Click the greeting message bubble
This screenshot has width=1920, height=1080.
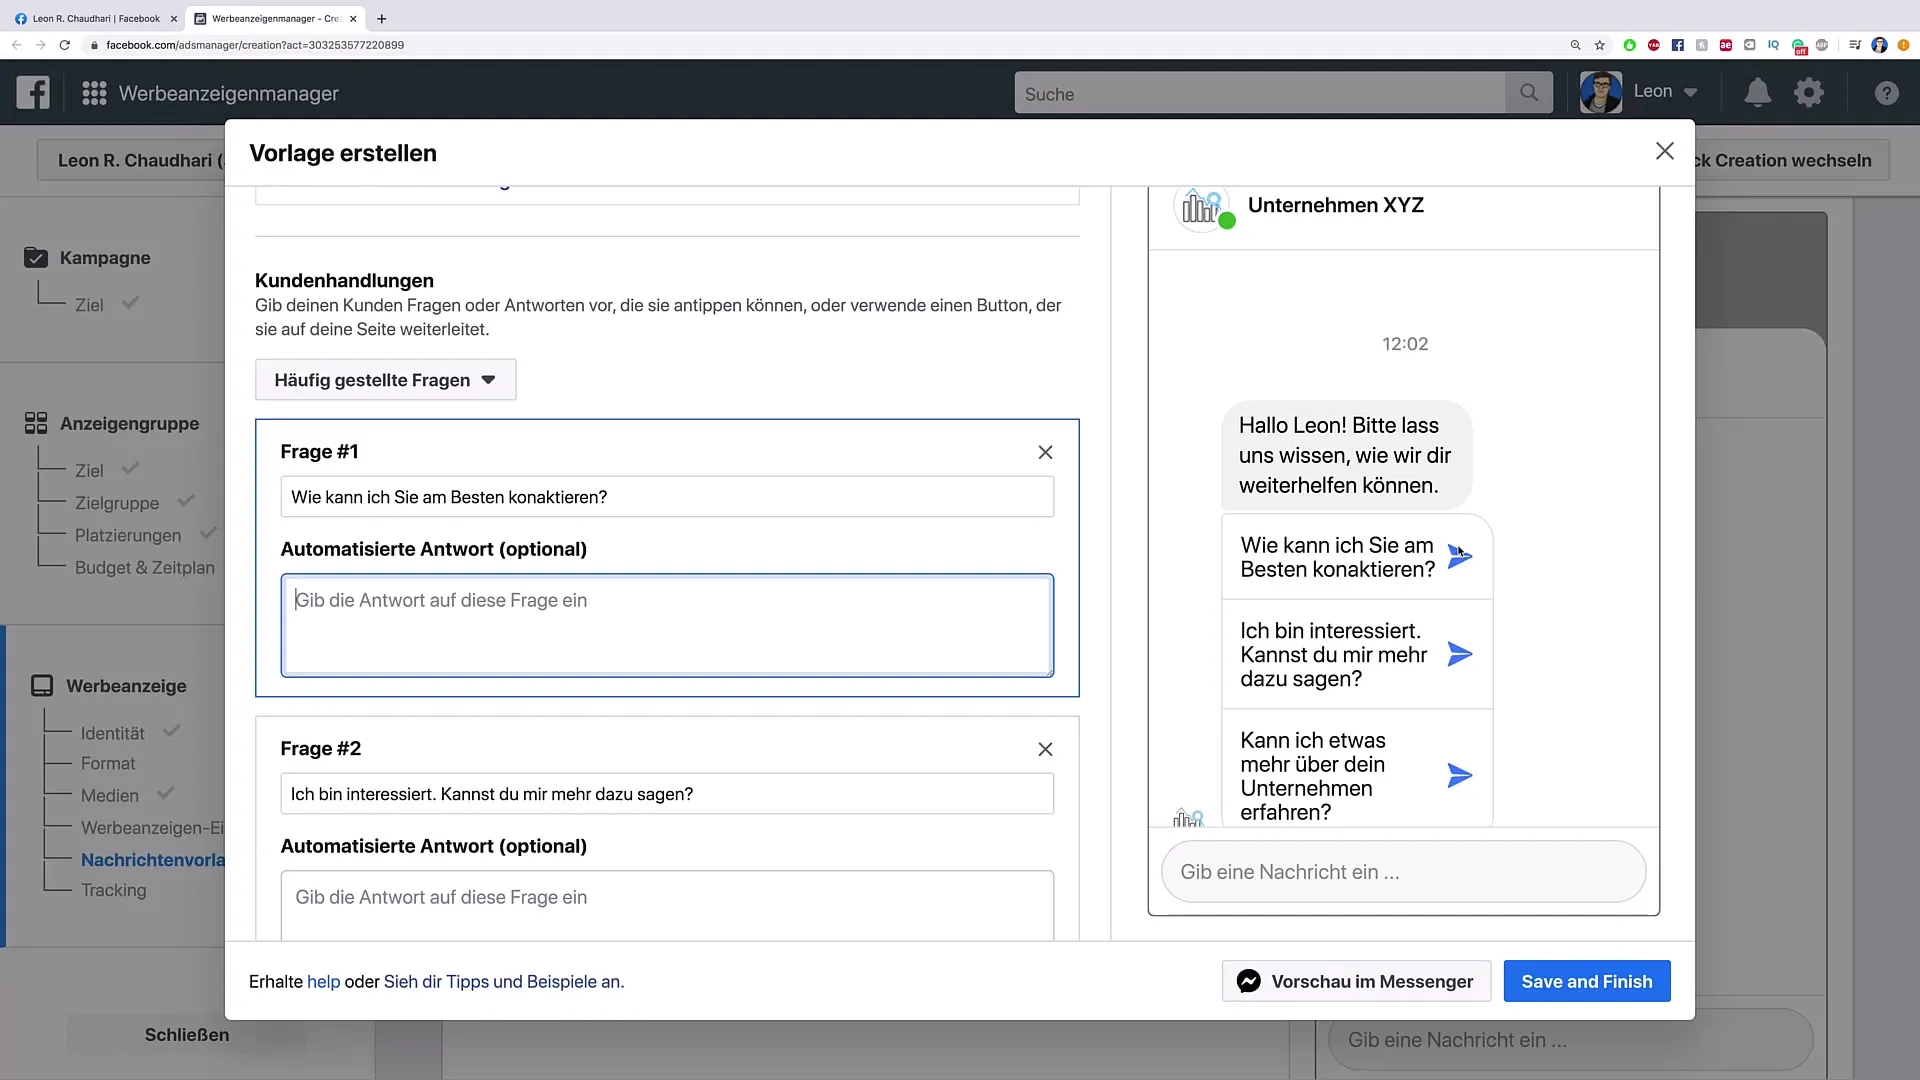click(x=1346, y=455)
